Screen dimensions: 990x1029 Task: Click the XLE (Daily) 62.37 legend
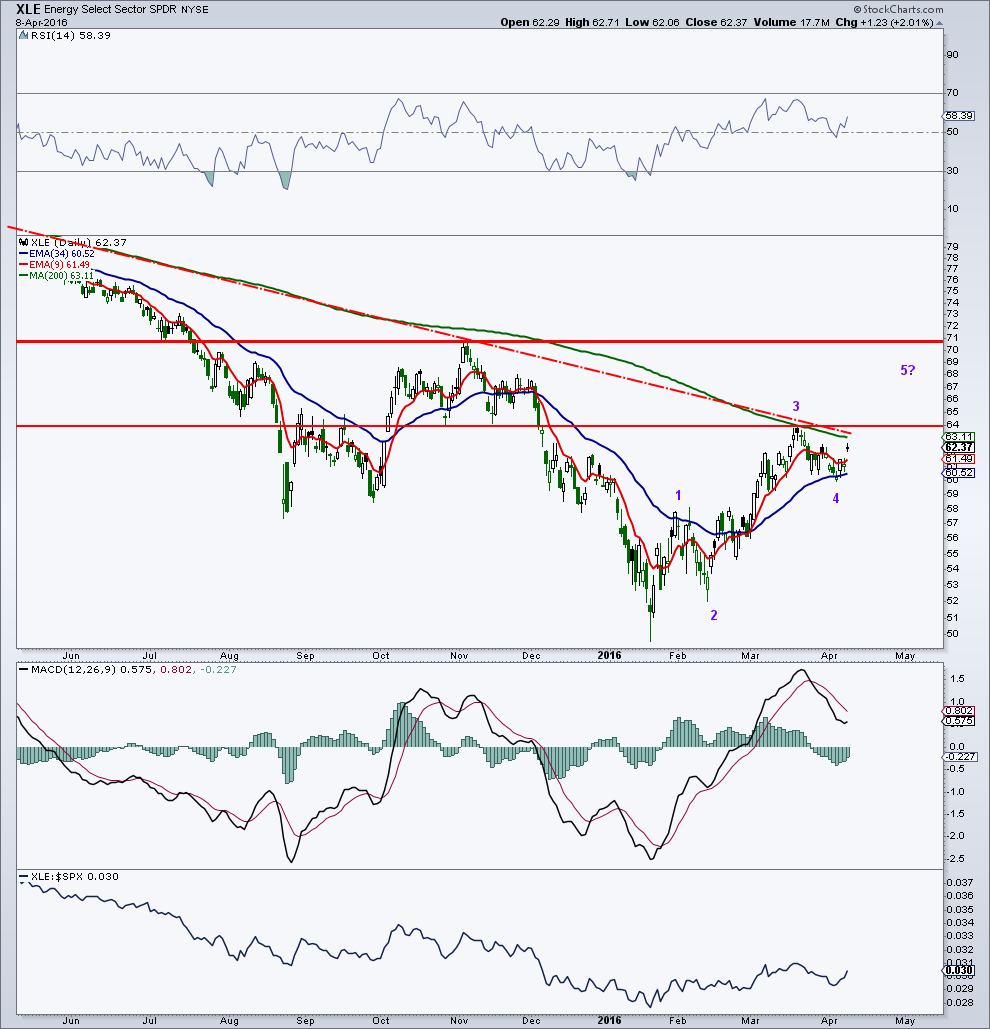pos(73,242)
